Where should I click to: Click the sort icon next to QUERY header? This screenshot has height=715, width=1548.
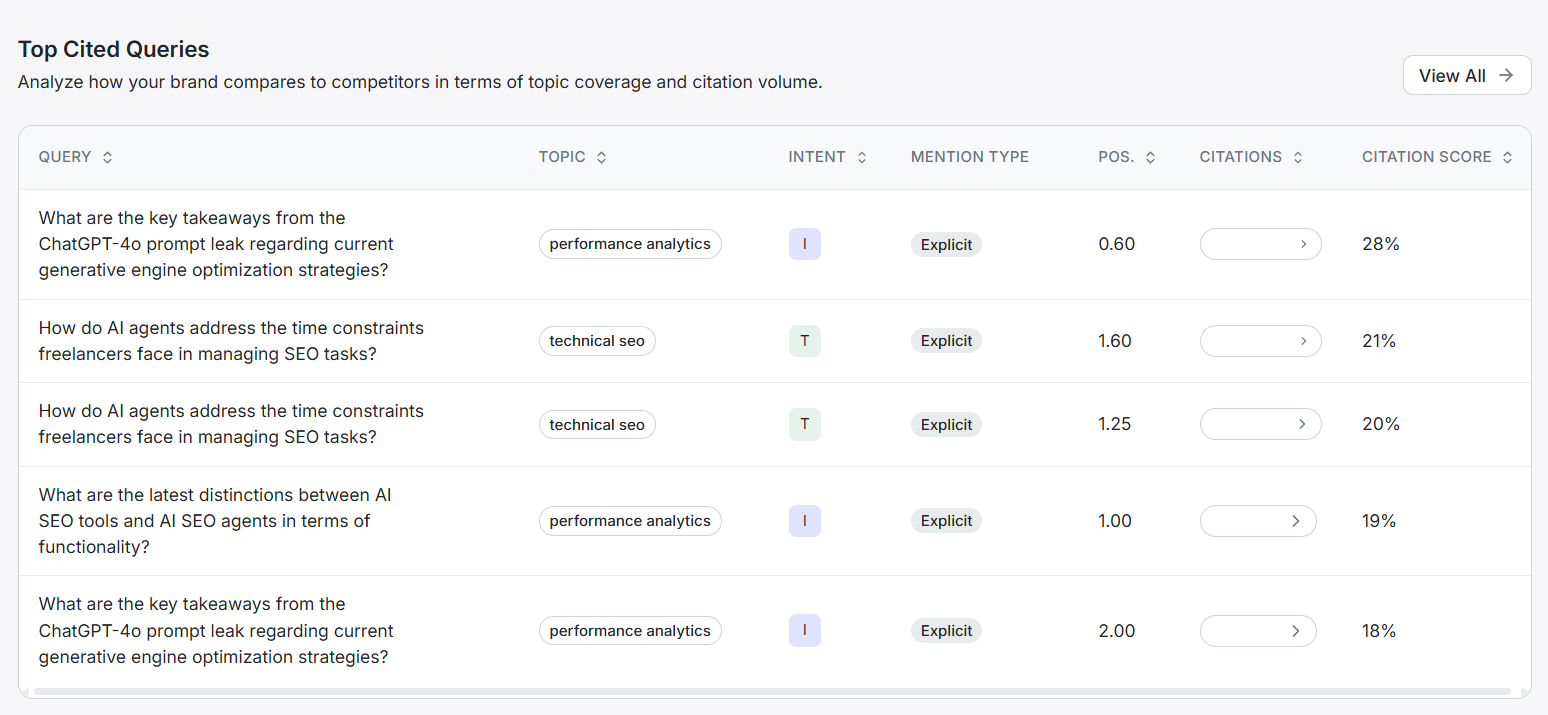[107, 157]
